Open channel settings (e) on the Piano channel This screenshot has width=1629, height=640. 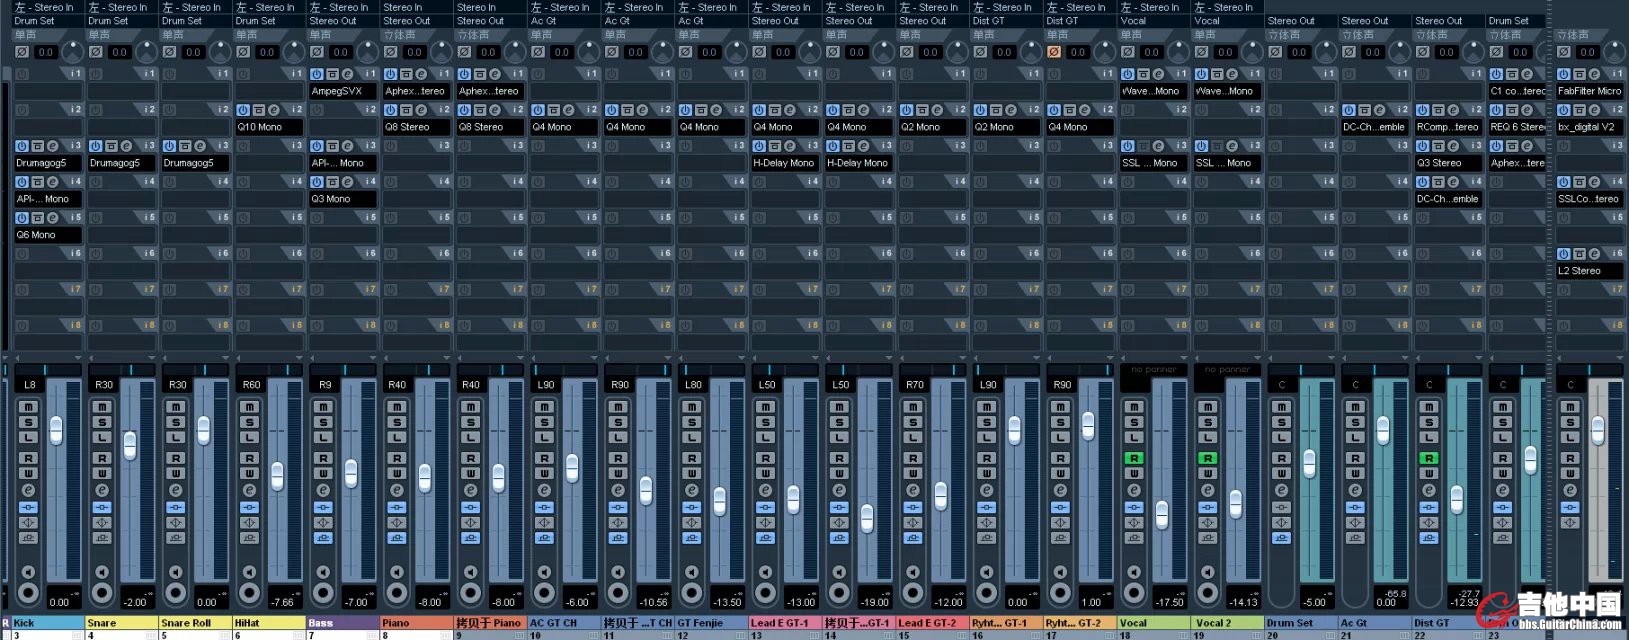pyautogui.click(x=397, y=490)
